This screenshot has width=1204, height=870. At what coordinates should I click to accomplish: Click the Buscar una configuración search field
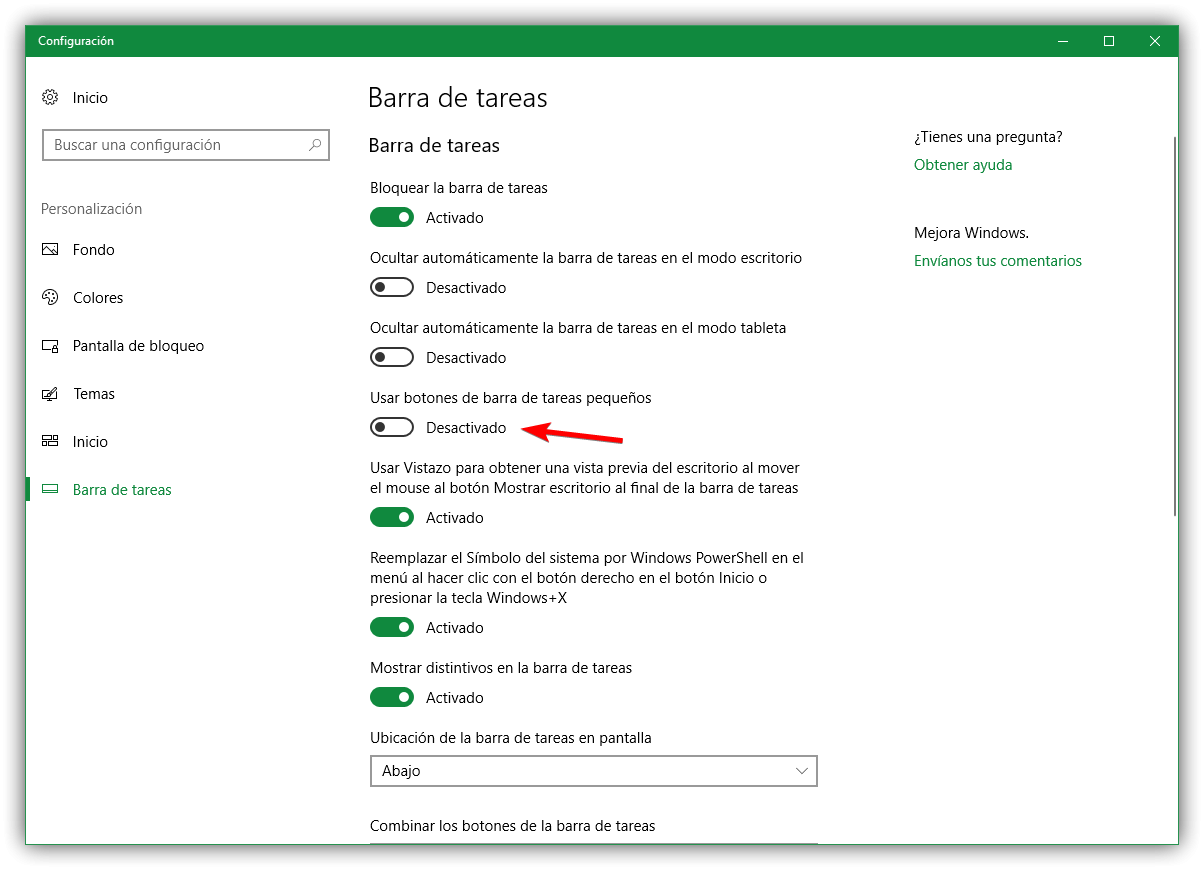coord(175,145)
